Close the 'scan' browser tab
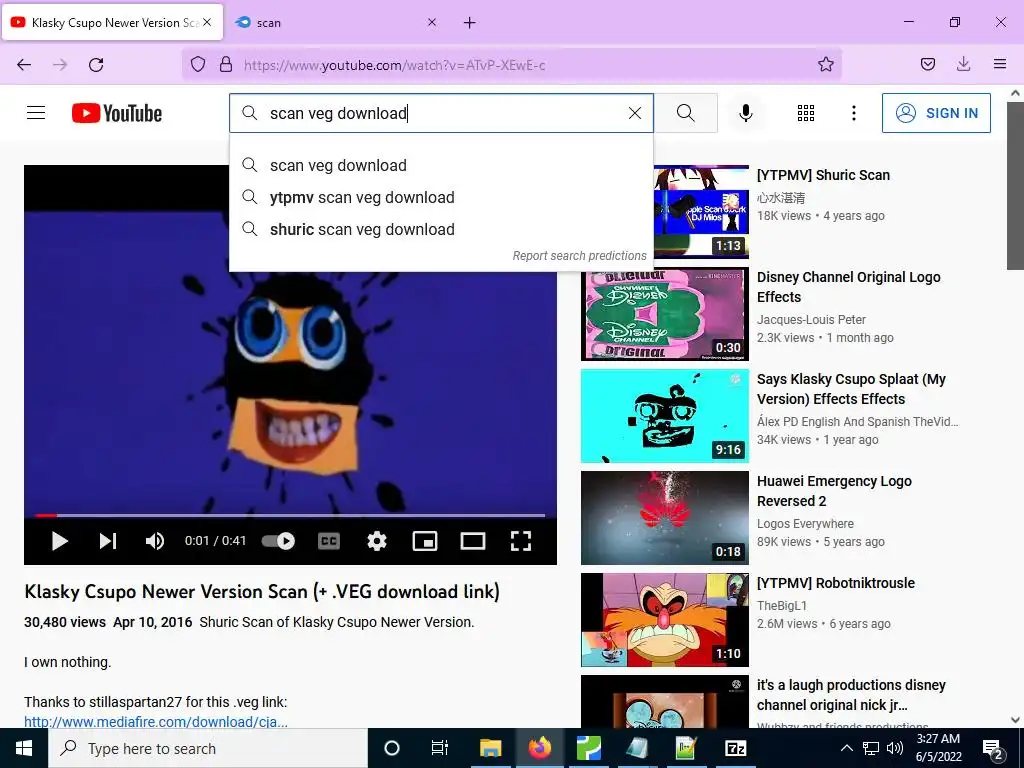Image resolution: width=1024 pixels, height=768 pixels. 432,22
